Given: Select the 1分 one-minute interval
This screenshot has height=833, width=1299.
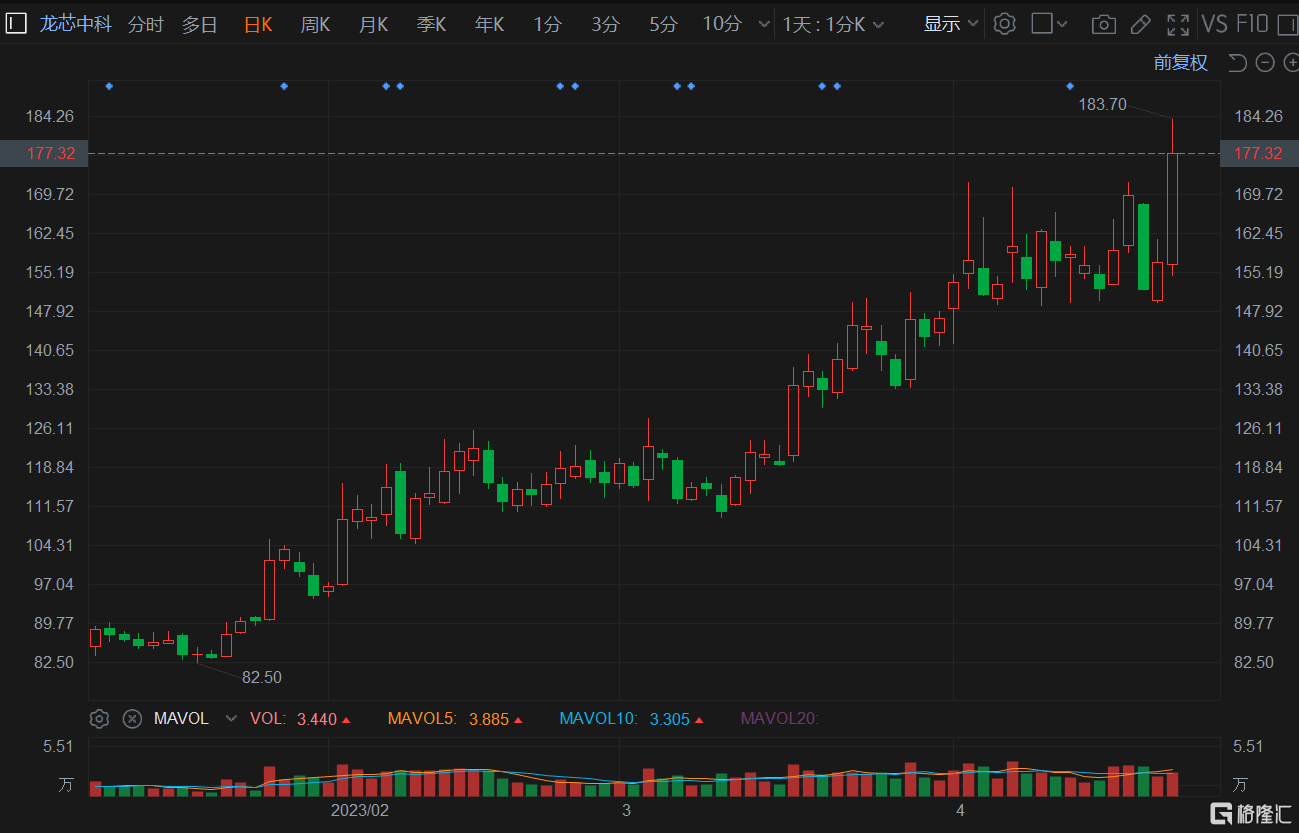Looking at the screenshot, I should [547, 24].
